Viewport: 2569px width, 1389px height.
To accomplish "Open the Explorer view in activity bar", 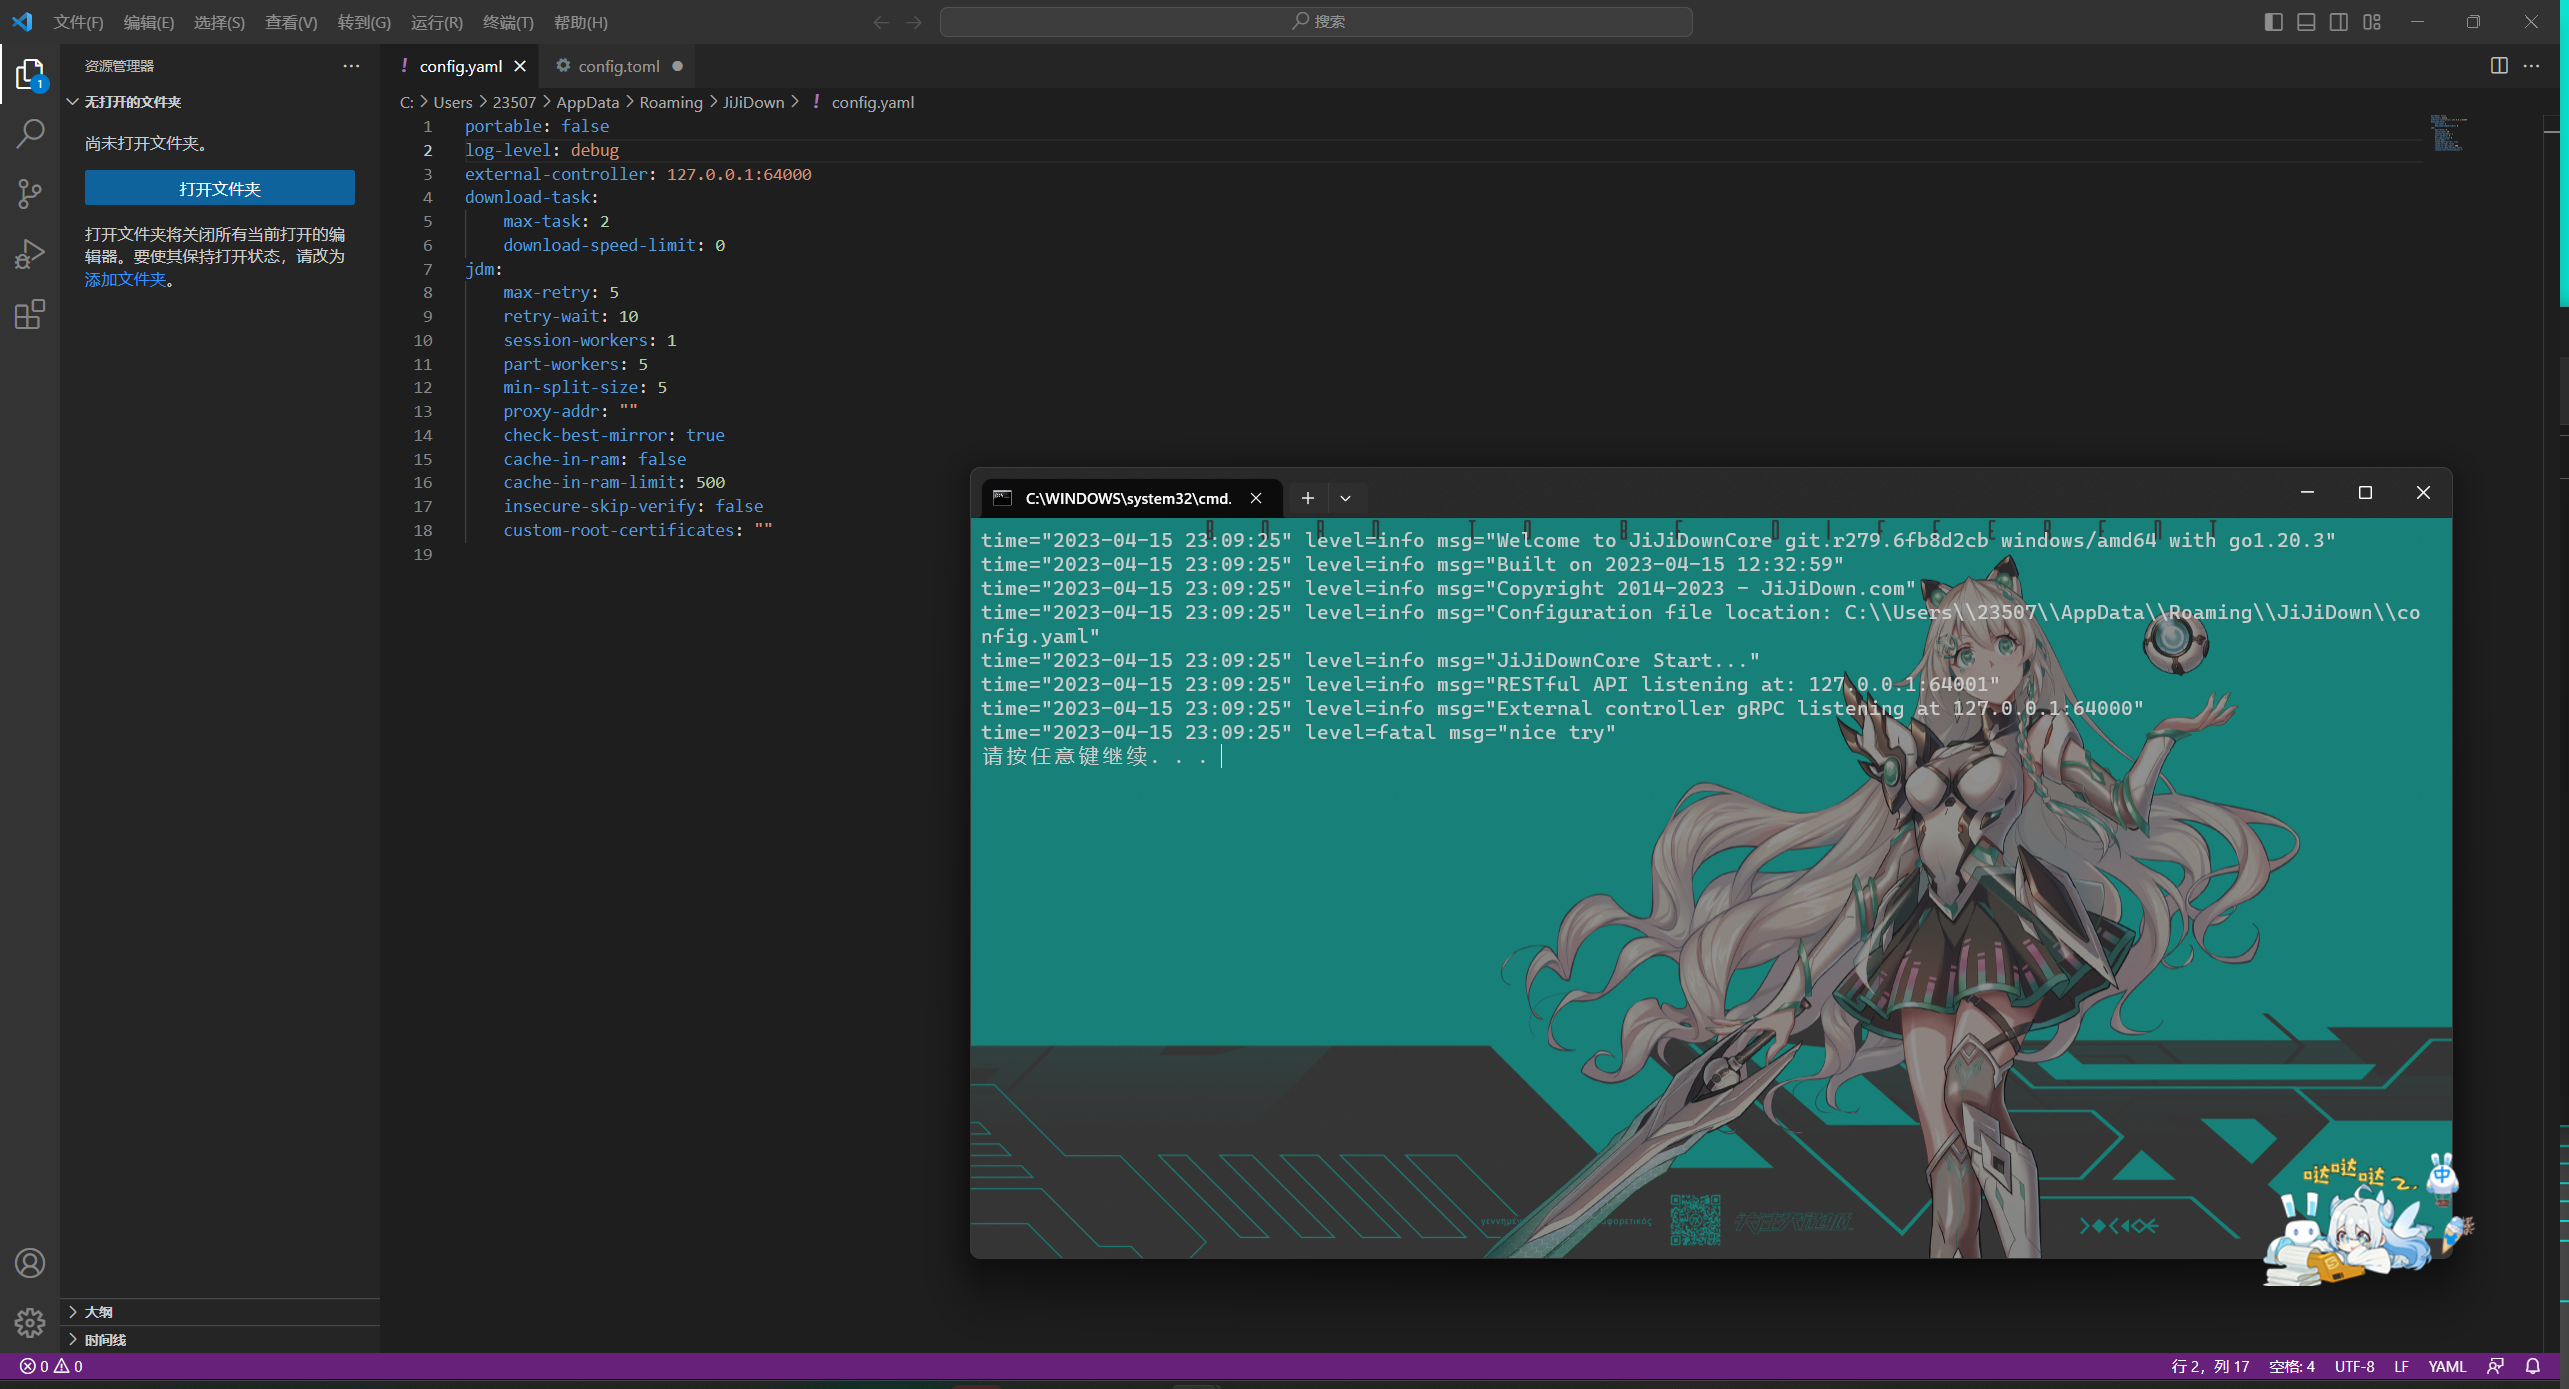I will coord(30,74).
